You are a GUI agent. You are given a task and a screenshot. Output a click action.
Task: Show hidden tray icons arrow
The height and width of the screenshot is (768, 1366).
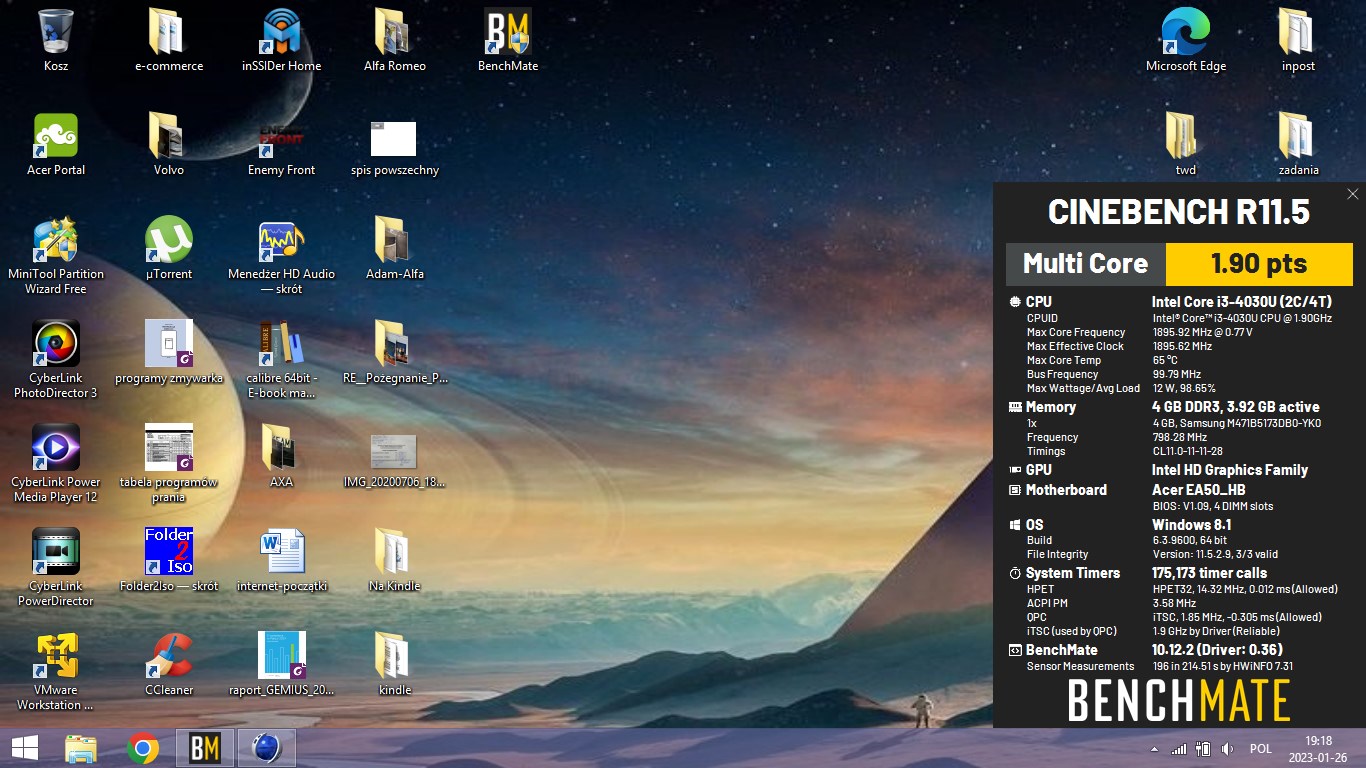click(x=1155, y=749)
